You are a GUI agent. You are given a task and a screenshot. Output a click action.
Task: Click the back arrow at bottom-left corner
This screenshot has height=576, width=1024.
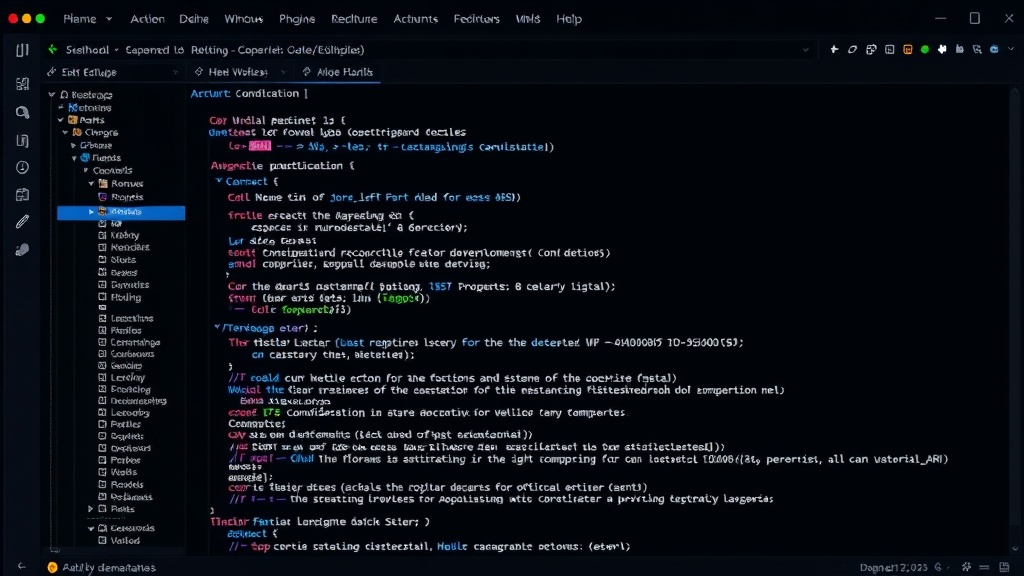point(22,566)
